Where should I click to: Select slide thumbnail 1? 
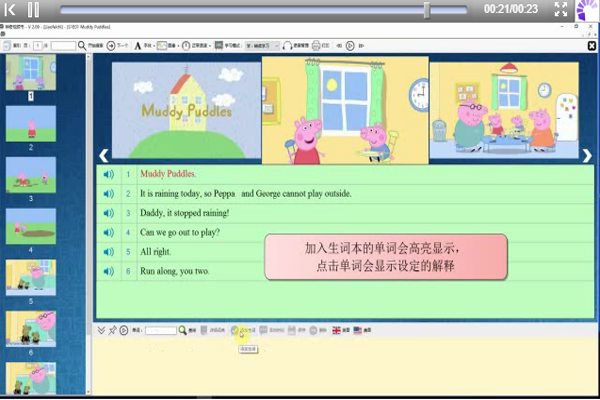(31, 72)
